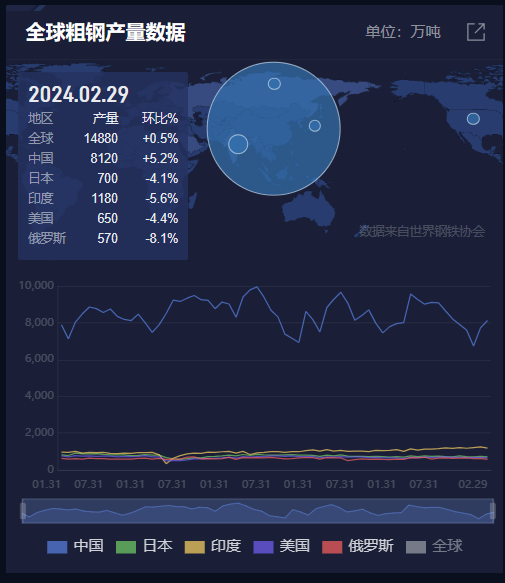The width and height of the screenshot is (505, 583).
Task: Click the left handle of zoom slider
Action: coord(23,511)
